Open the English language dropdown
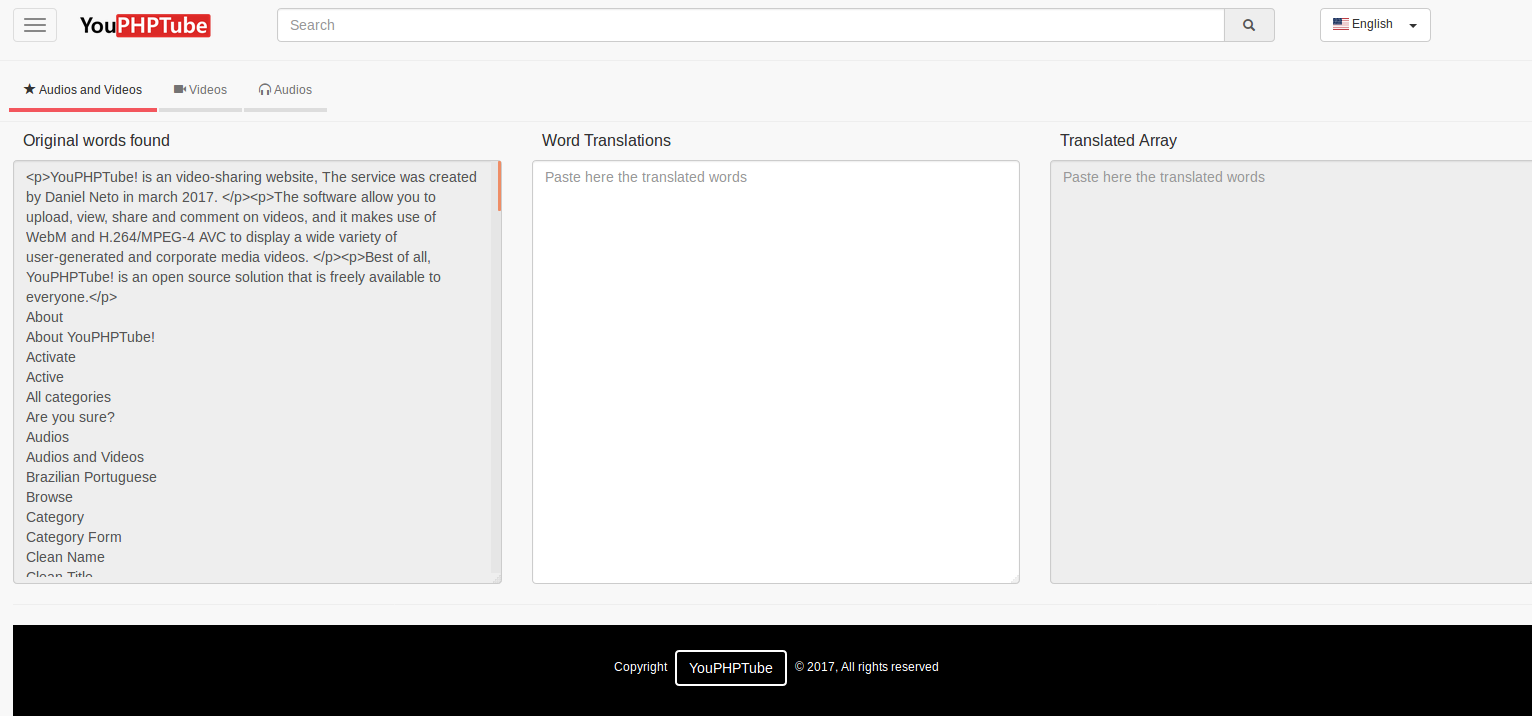 (1375, 25)
